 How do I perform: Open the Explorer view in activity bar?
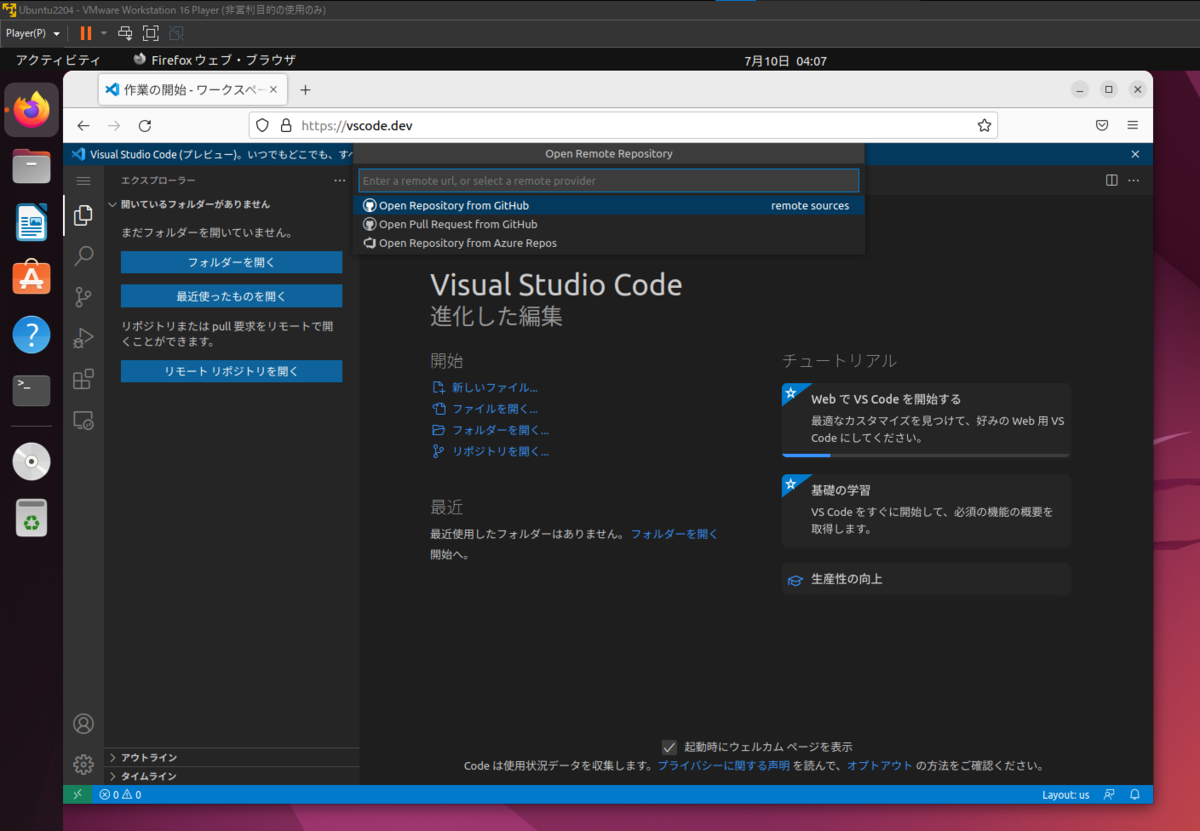click(x=84, y=214)
